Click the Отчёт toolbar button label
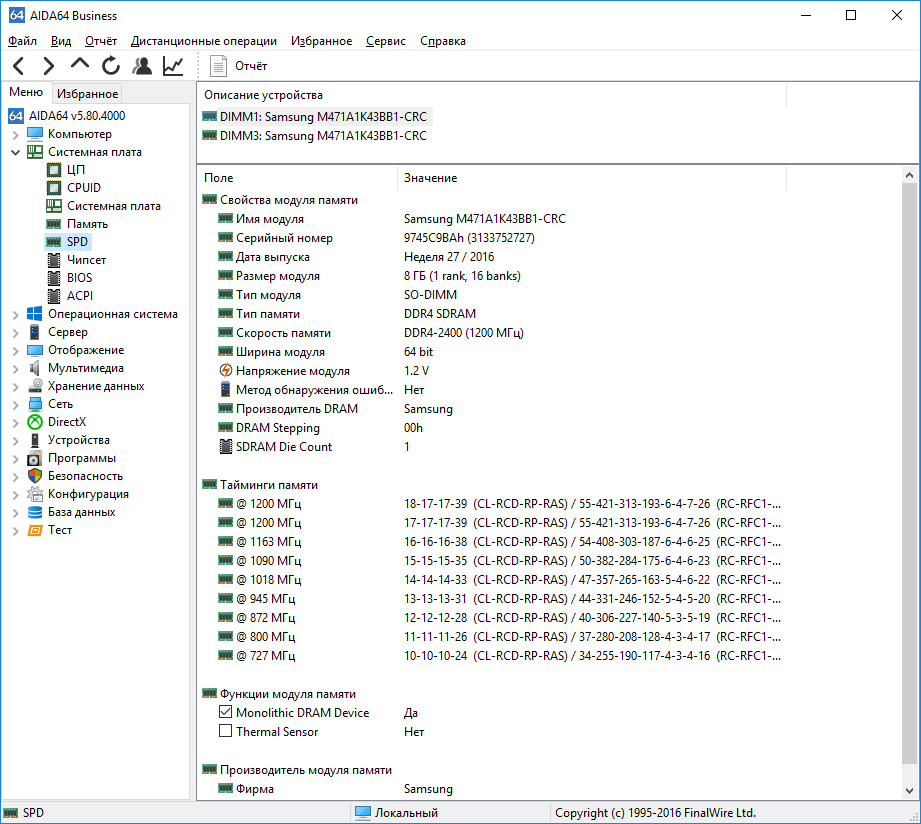 click(251, 66)
